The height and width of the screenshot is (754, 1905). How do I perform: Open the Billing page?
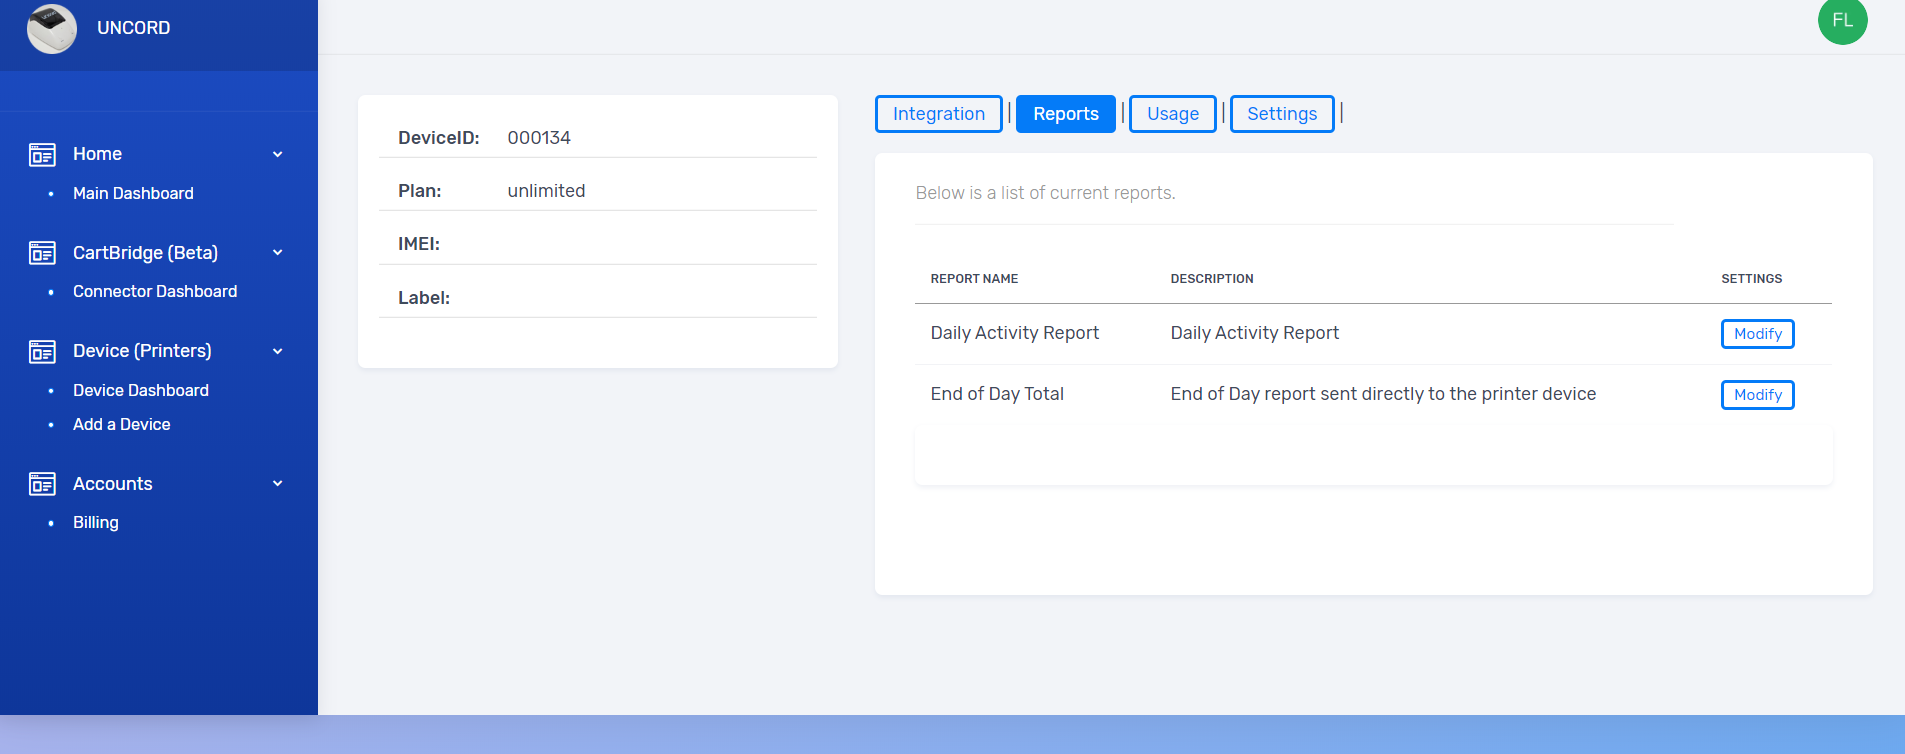[96, 522]
